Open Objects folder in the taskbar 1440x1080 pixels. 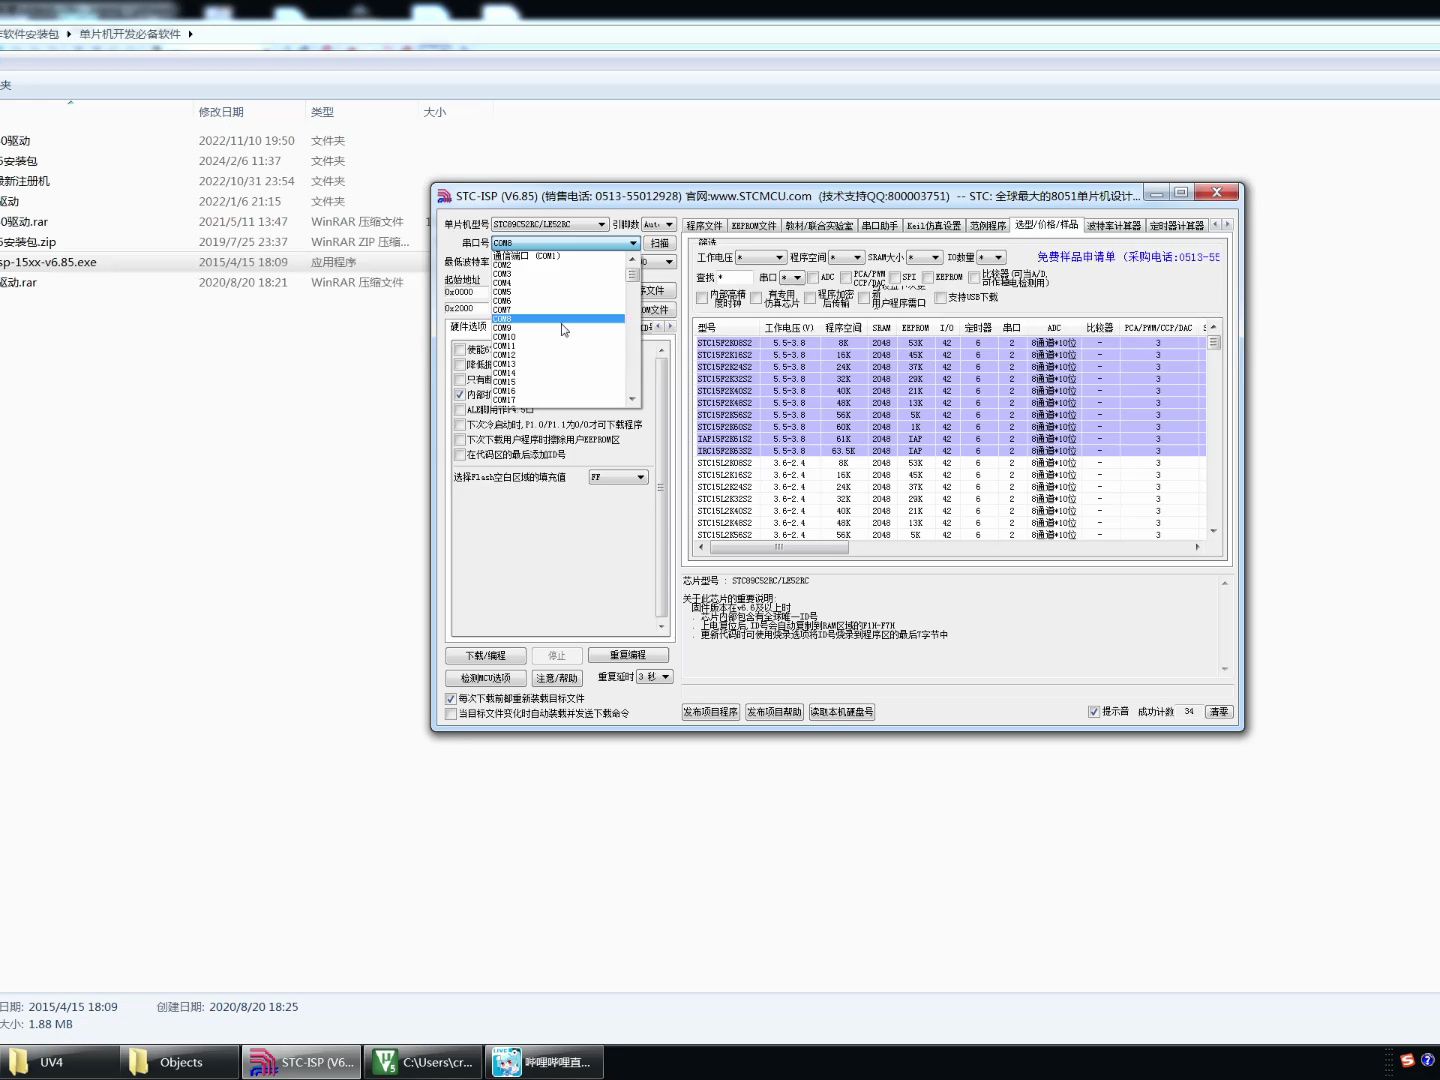tap(180, 1062)
